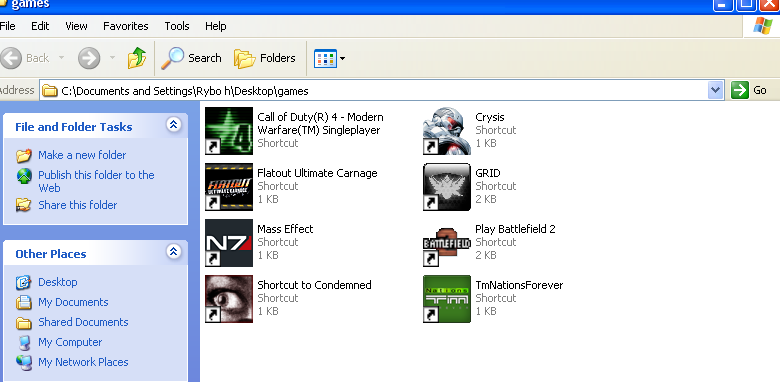Viewport: 780px width, 382px height.
Task: Click the Mass Effect file name
Action: pos(285,229)
